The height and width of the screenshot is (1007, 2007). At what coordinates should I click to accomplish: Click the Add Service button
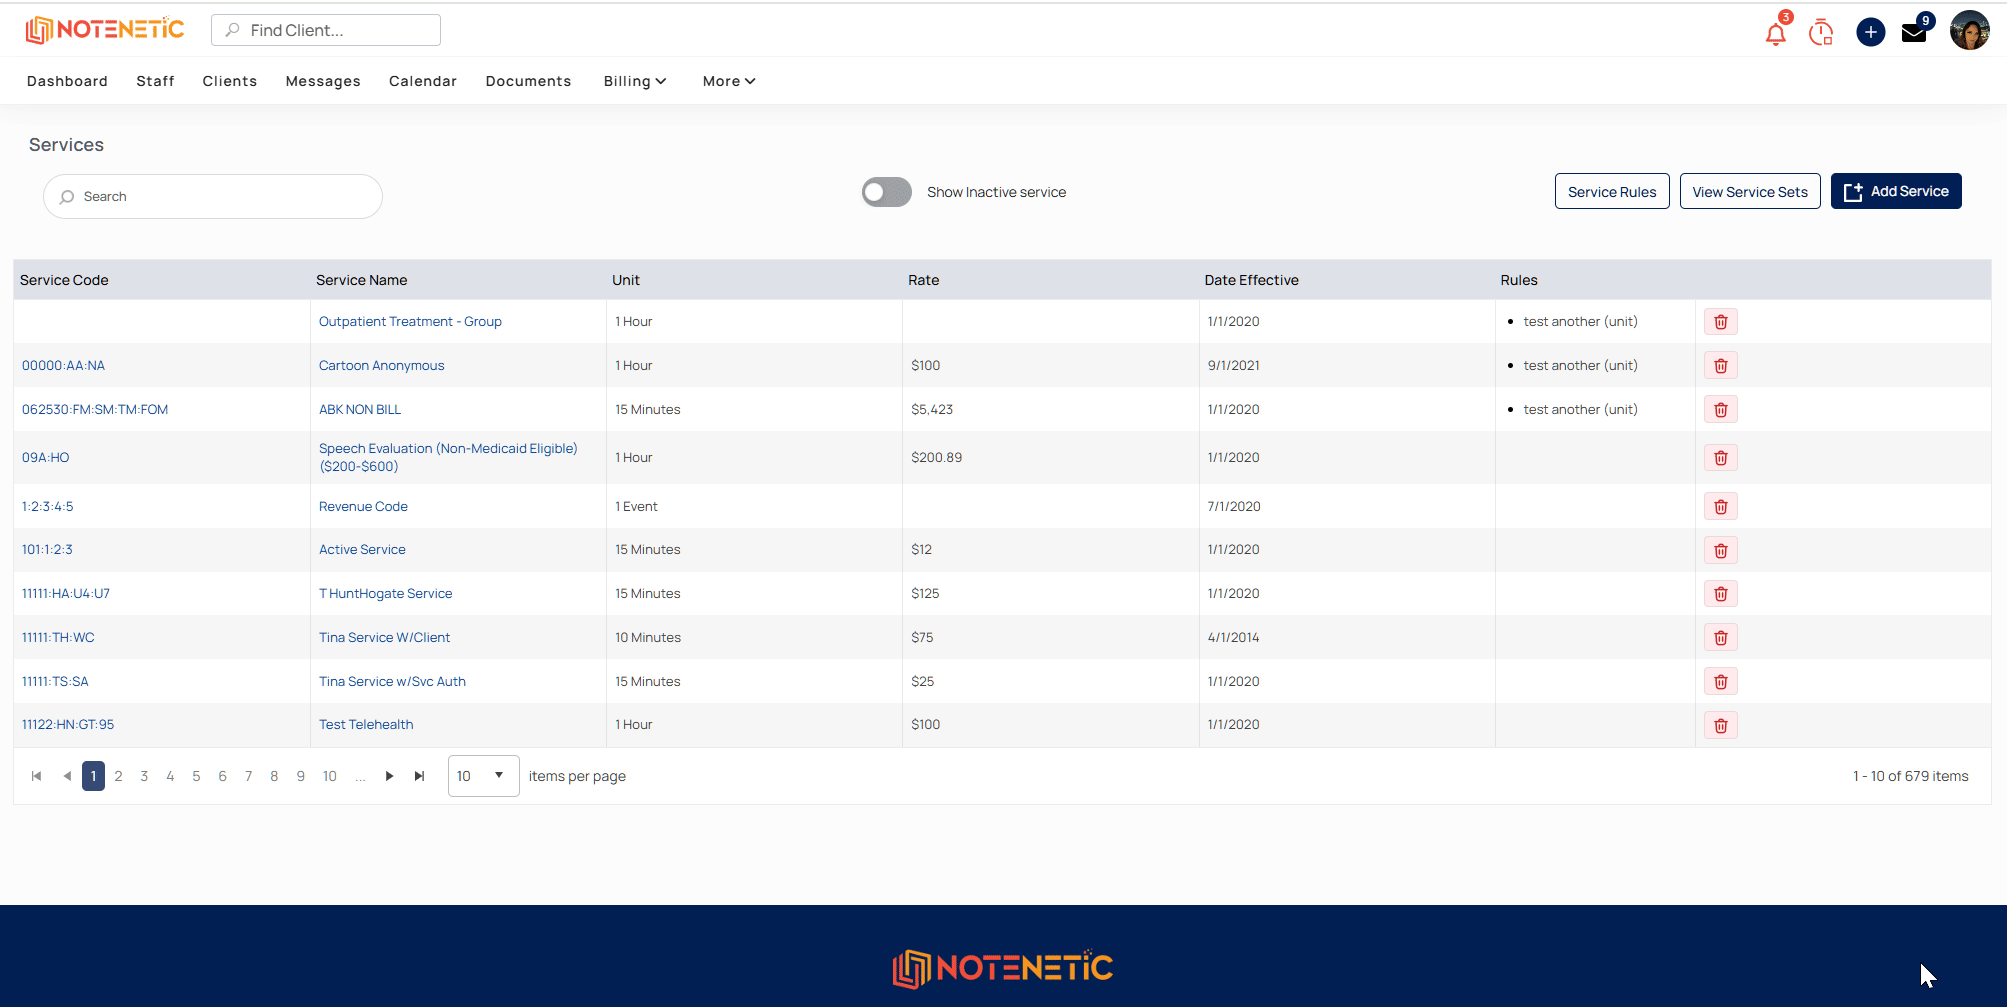pyautogui.click(x=1896, y=191)
